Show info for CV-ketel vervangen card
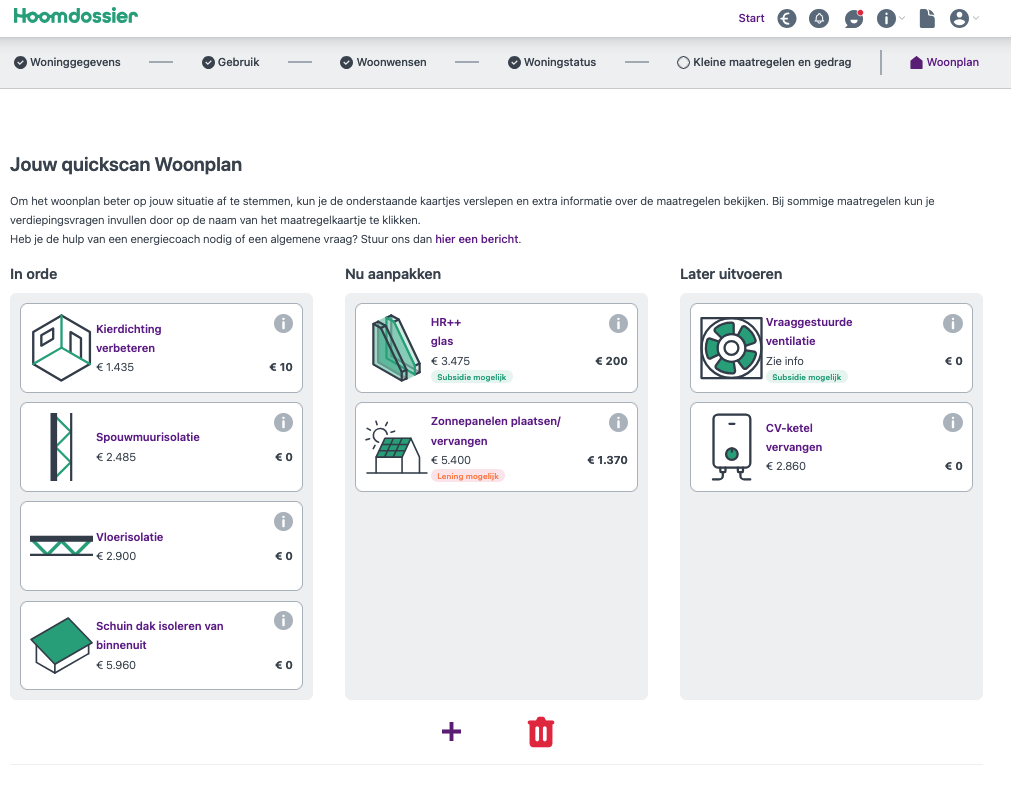1011x789 pixels. pos(952,422)
